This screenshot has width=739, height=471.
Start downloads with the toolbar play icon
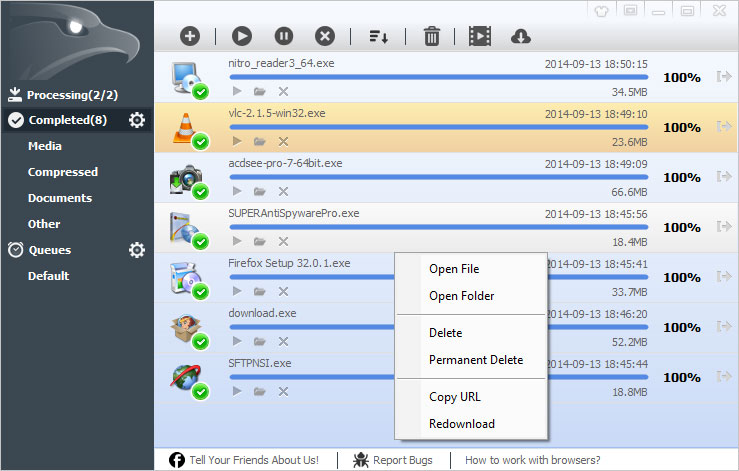(x=242, y=36)
